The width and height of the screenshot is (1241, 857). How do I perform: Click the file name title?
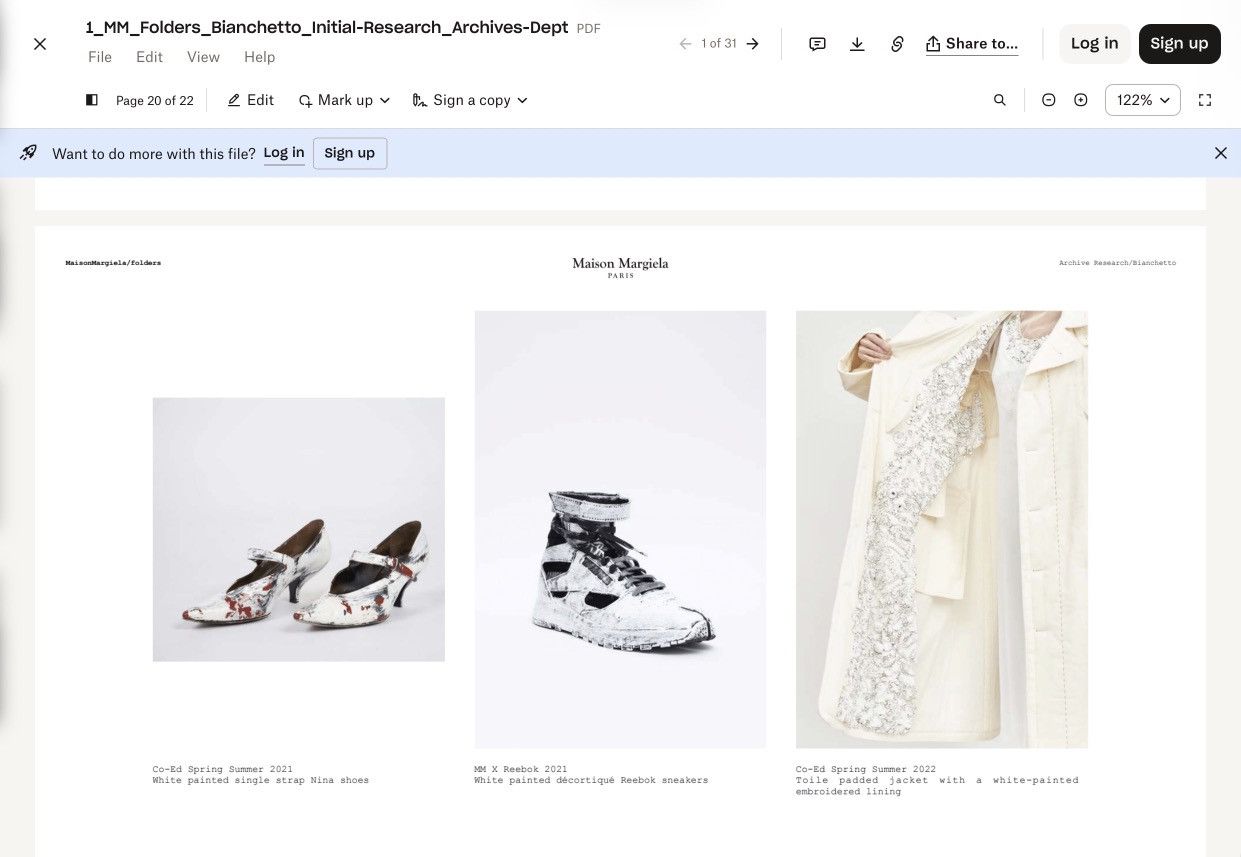point(327,28)
